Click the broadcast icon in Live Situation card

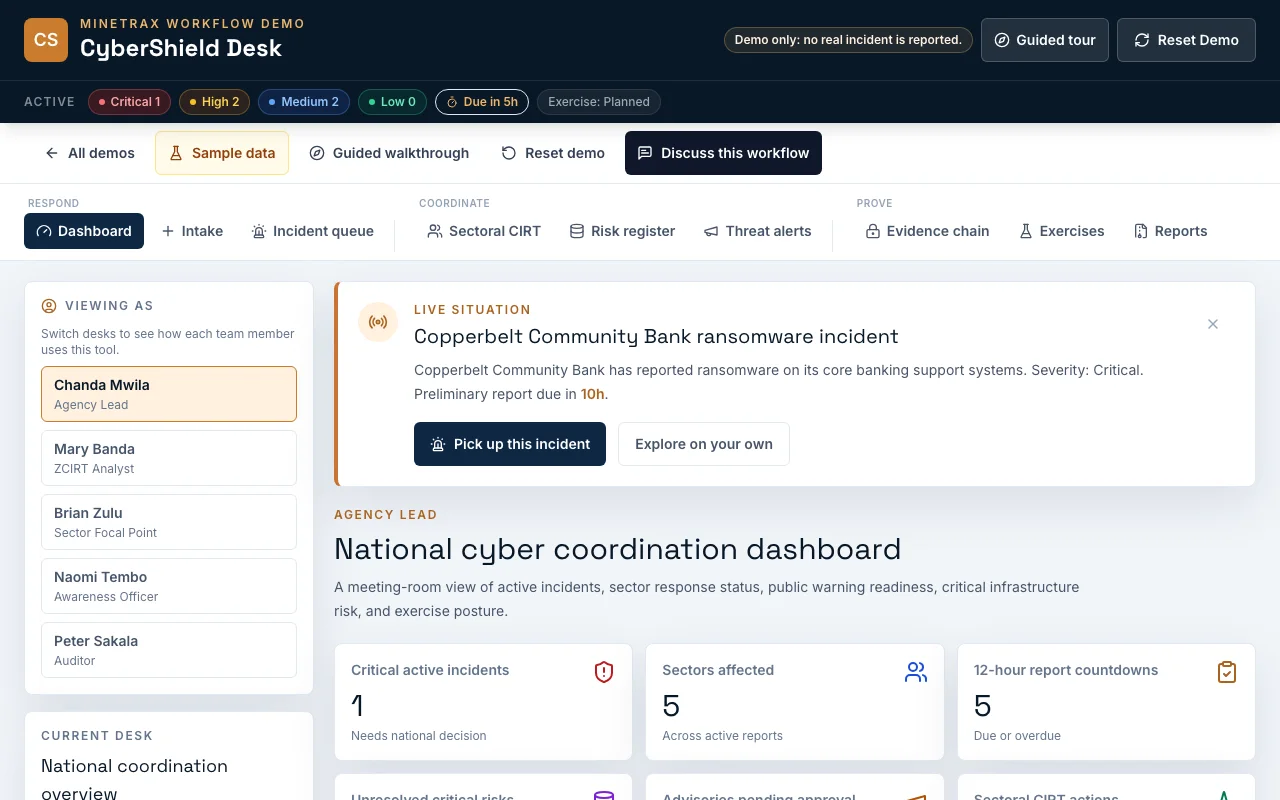(378, 322)
